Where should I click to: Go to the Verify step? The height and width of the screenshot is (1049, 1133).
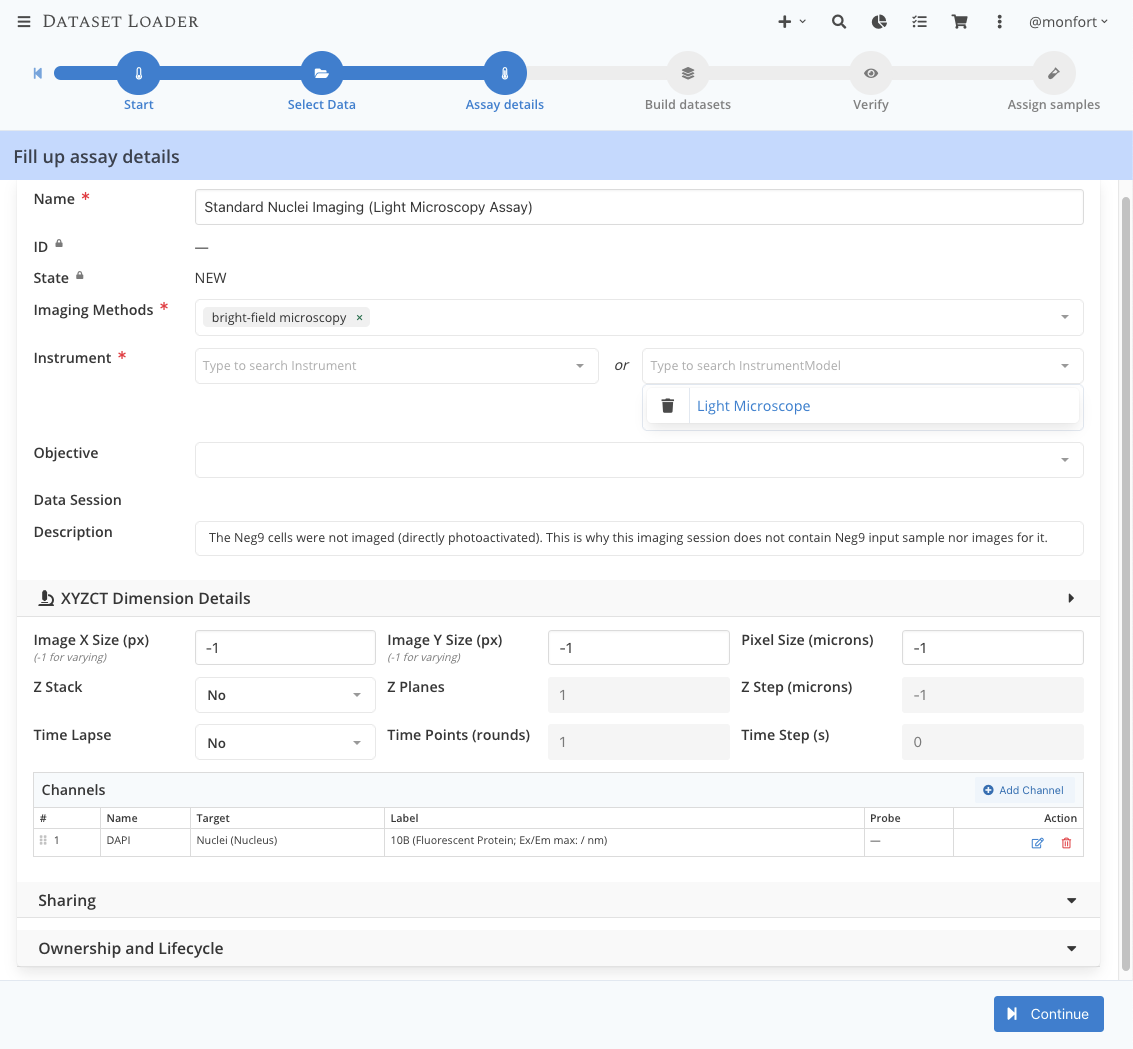[x=871, y=73]
